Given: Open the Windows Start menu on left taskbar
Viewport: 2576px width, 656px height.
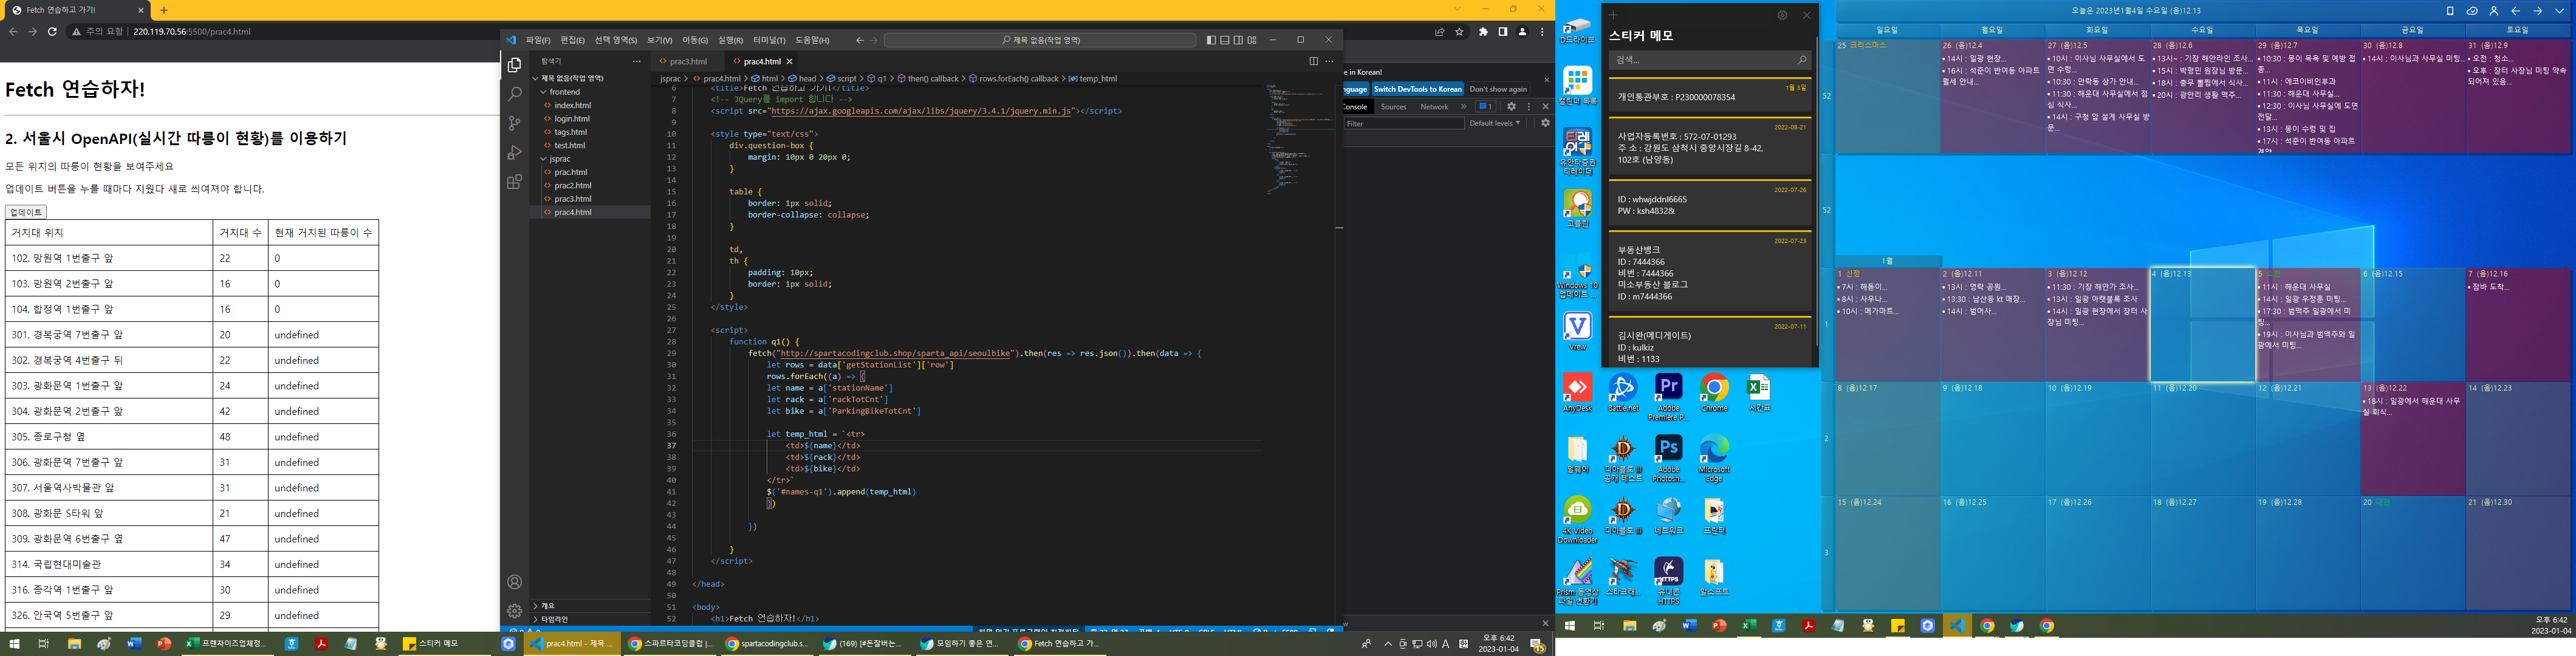Looking at the screenshot, I should 14,644.
